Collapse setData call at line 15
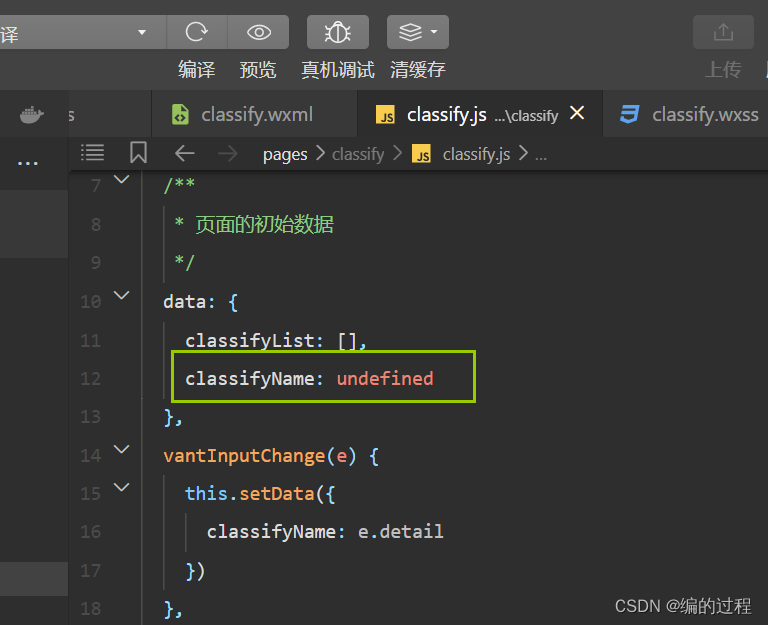Image resolution: width=768 pixels, height=625 pixels. tap(121, 487)
